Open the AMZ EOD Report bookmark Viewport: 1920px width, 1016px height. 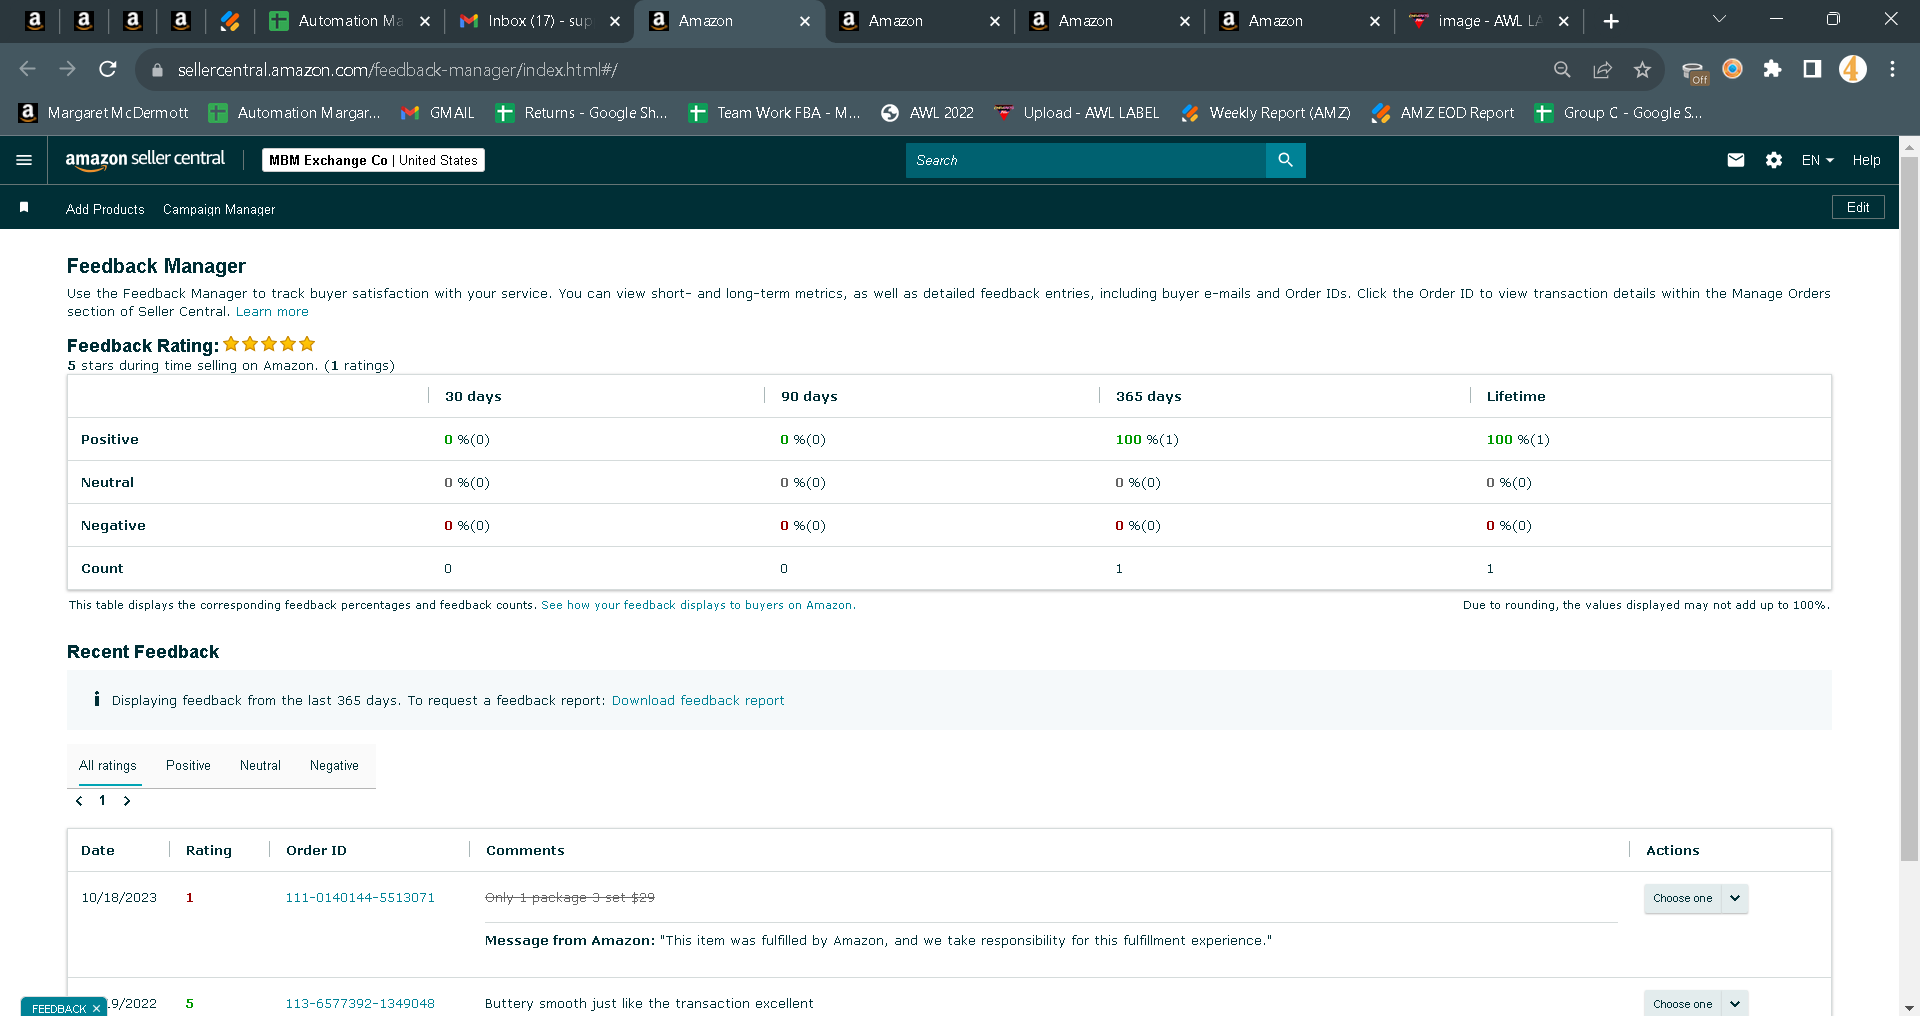pyautogui.click(x=1443, y=113)
